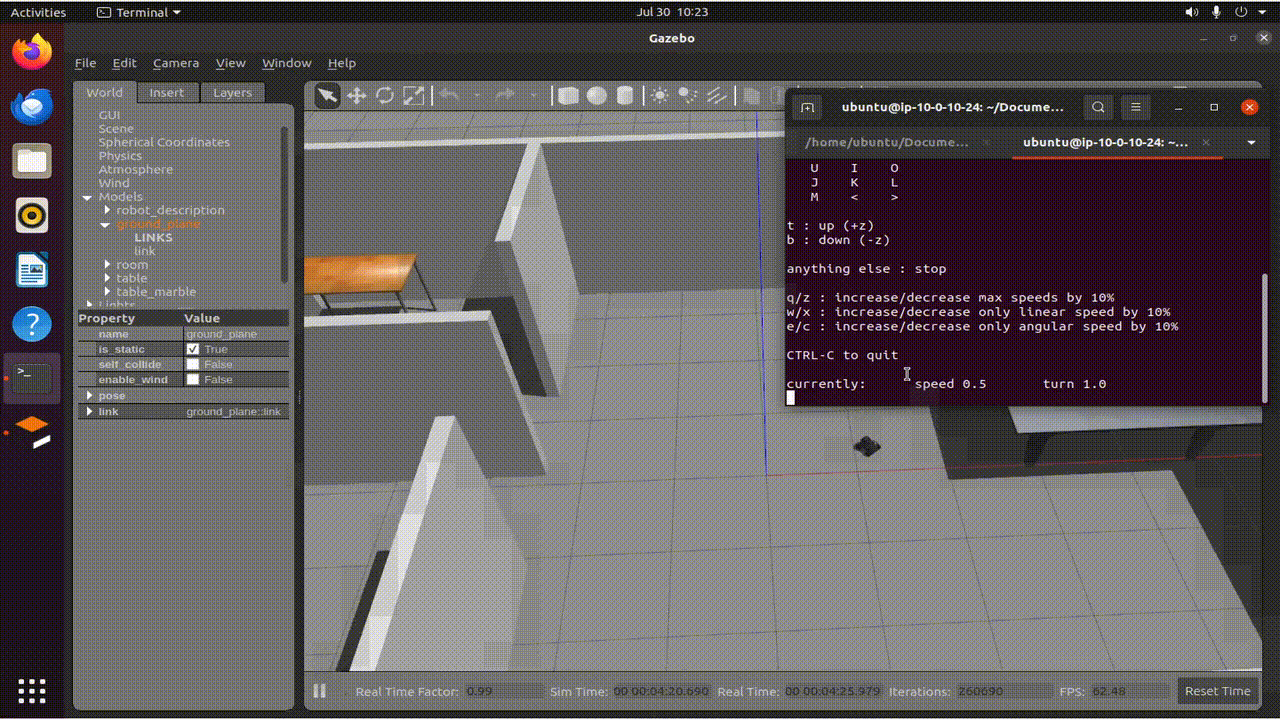Insert a Box shape
1280x720 pixels.
(x=568, y=96)
